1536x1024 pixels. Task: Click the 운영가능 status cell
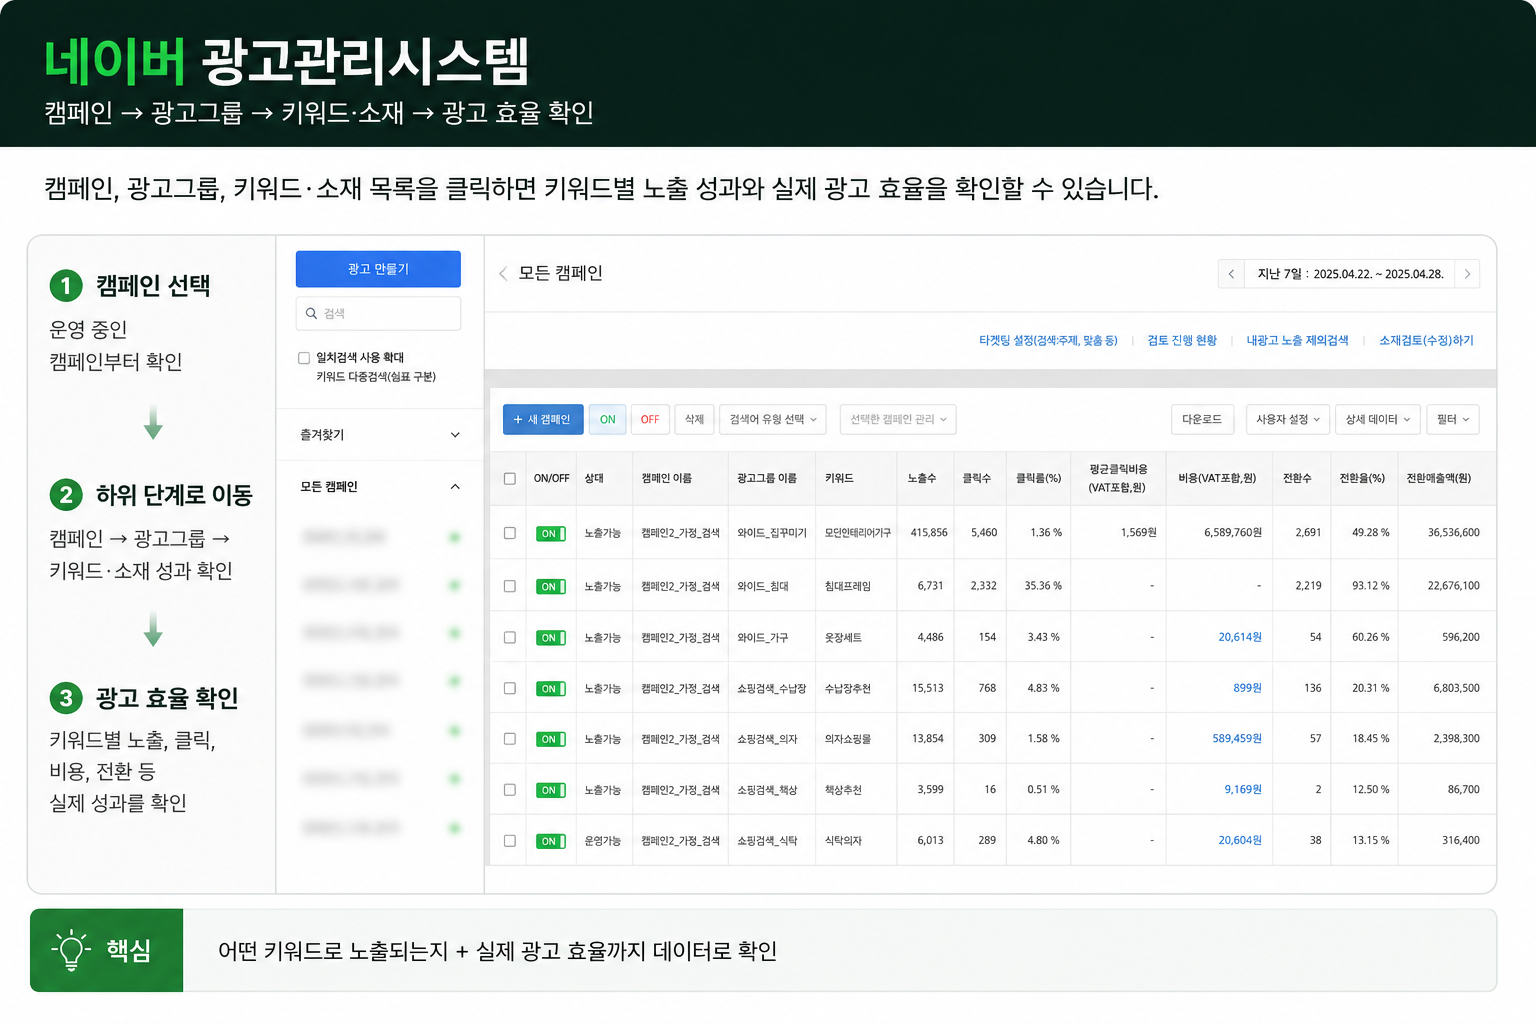point(603,841)
